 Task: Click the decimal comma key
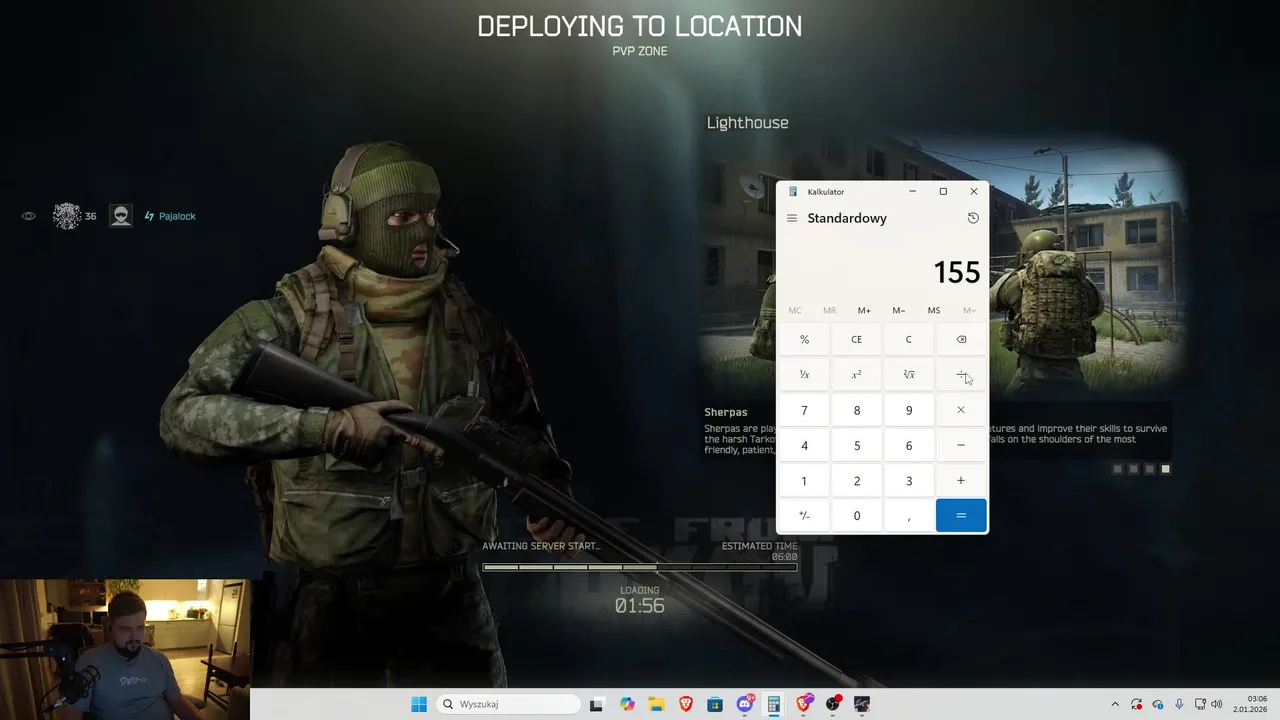[x=908, y=516]
